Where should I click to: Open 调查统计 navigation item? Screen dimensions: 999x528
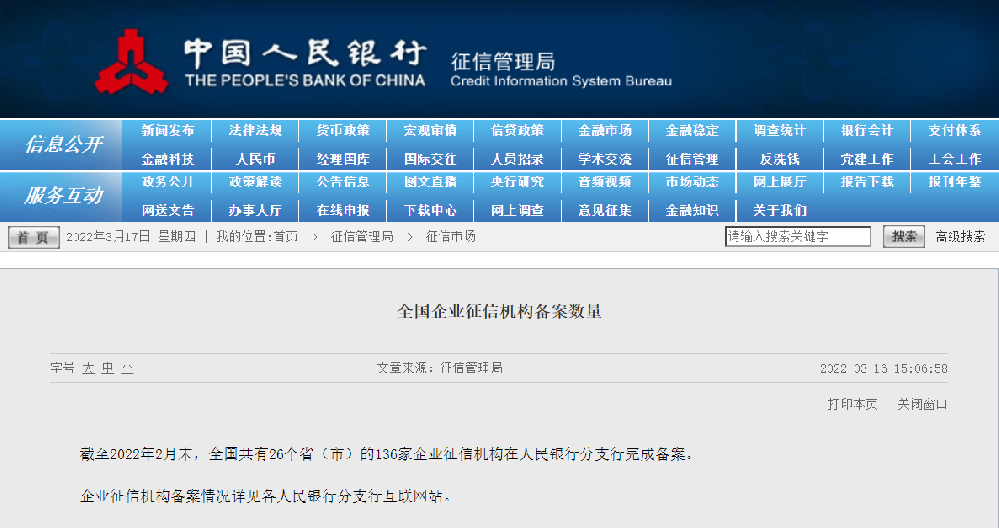tap(780, 131)
